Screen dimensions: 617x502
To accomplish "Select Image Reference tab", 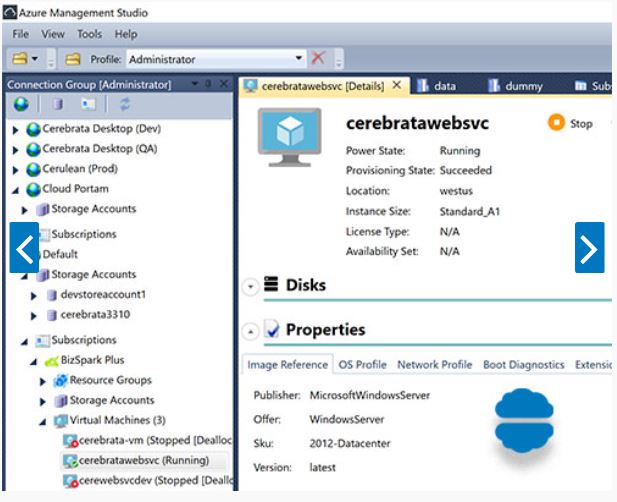I will point(288,365).
